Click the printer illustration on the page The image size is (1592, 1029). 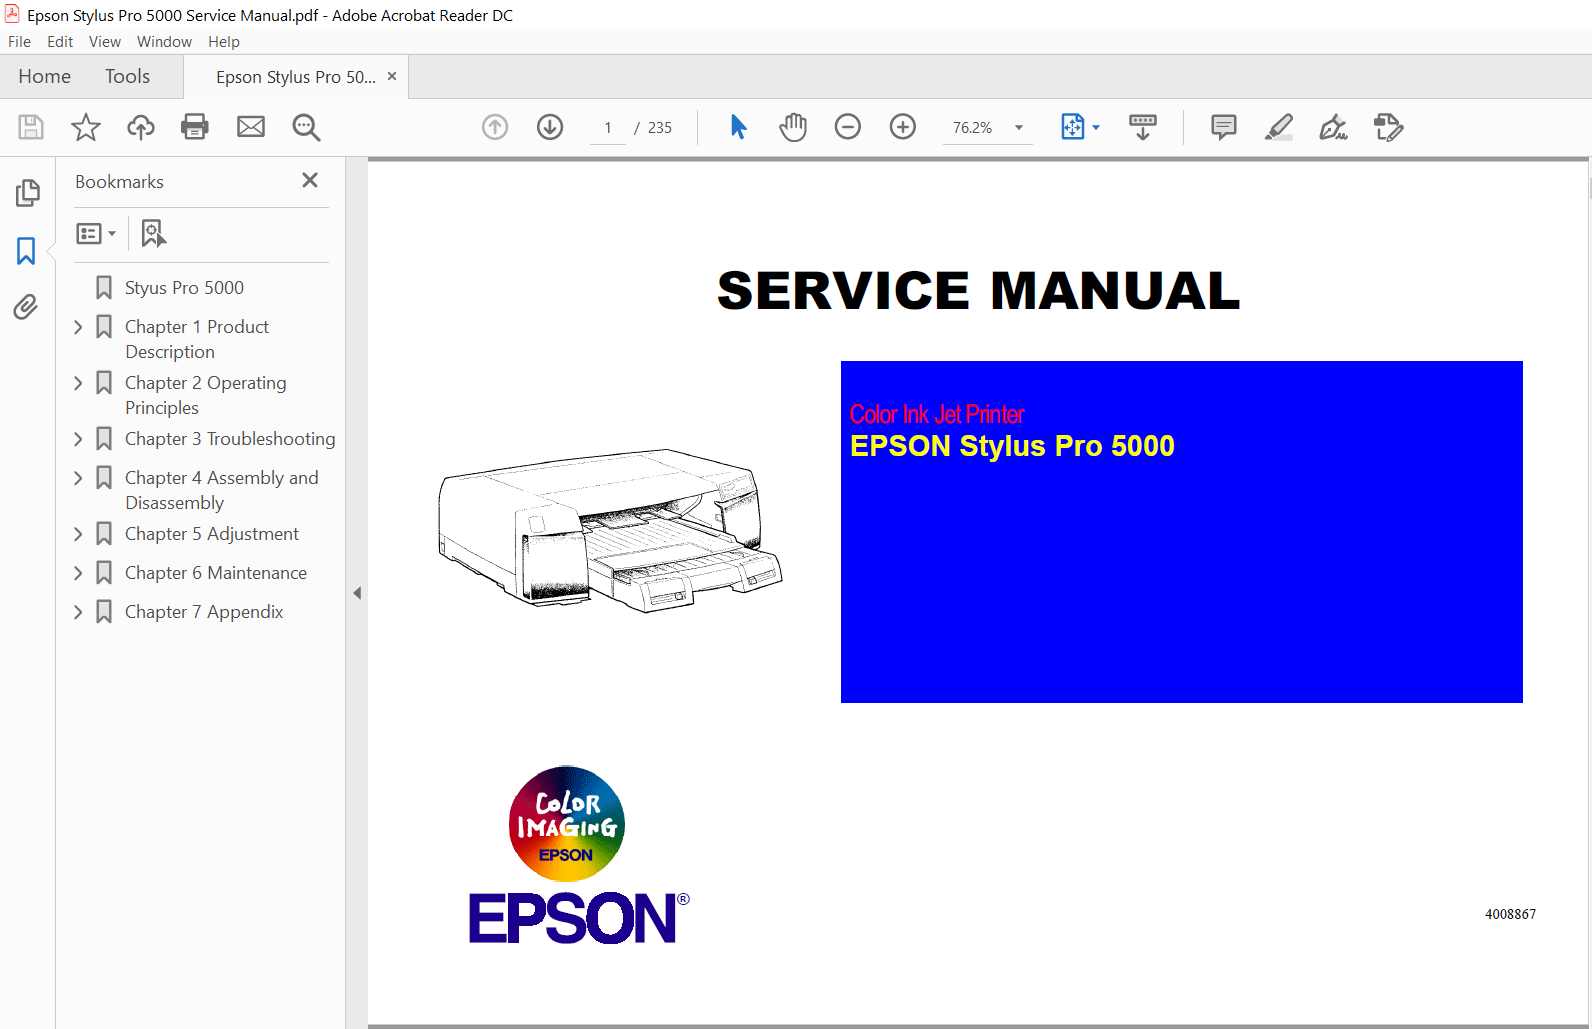tap(610, 531)
